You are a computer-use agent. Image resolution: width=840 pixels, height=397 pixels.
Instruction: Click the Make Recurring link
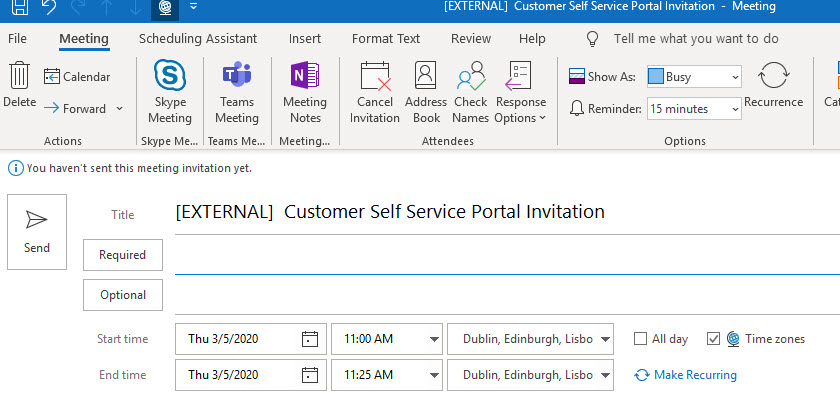coord(685,374)
